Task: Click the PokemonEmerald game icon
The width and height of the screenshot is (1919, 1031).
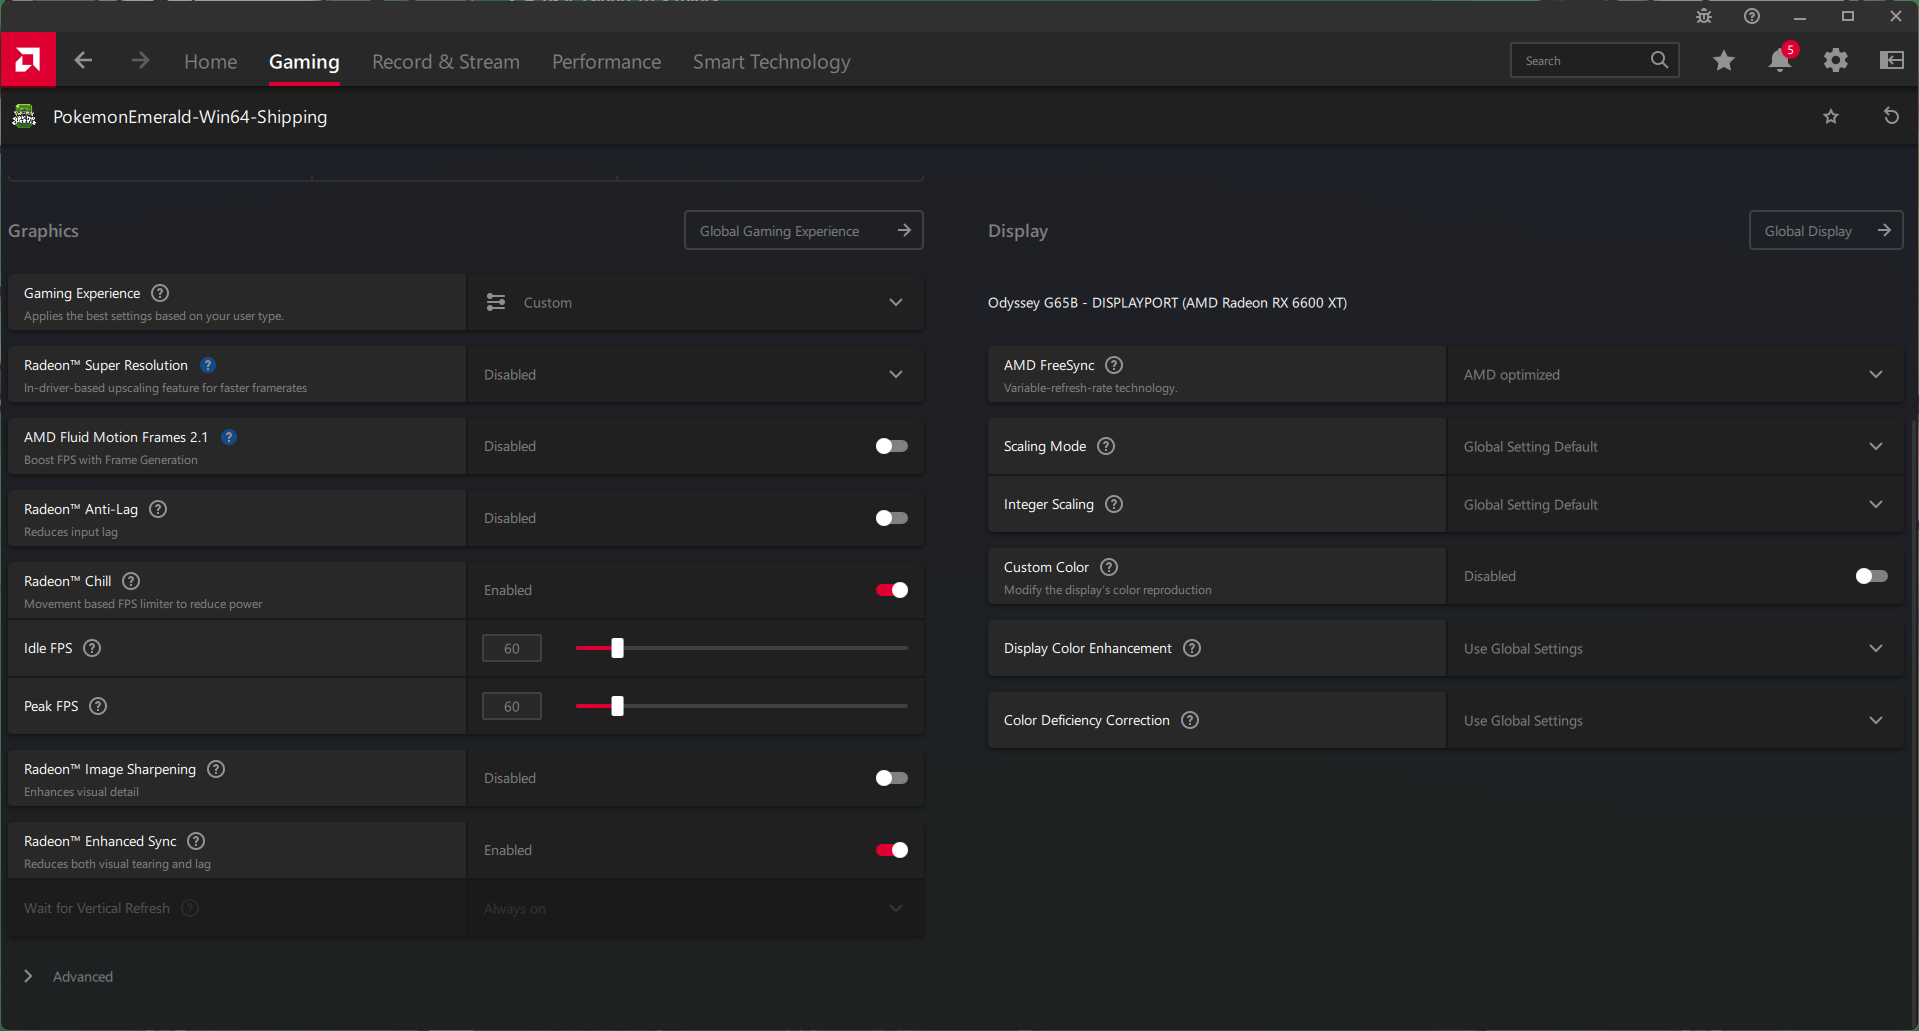Action: [25, 116]
